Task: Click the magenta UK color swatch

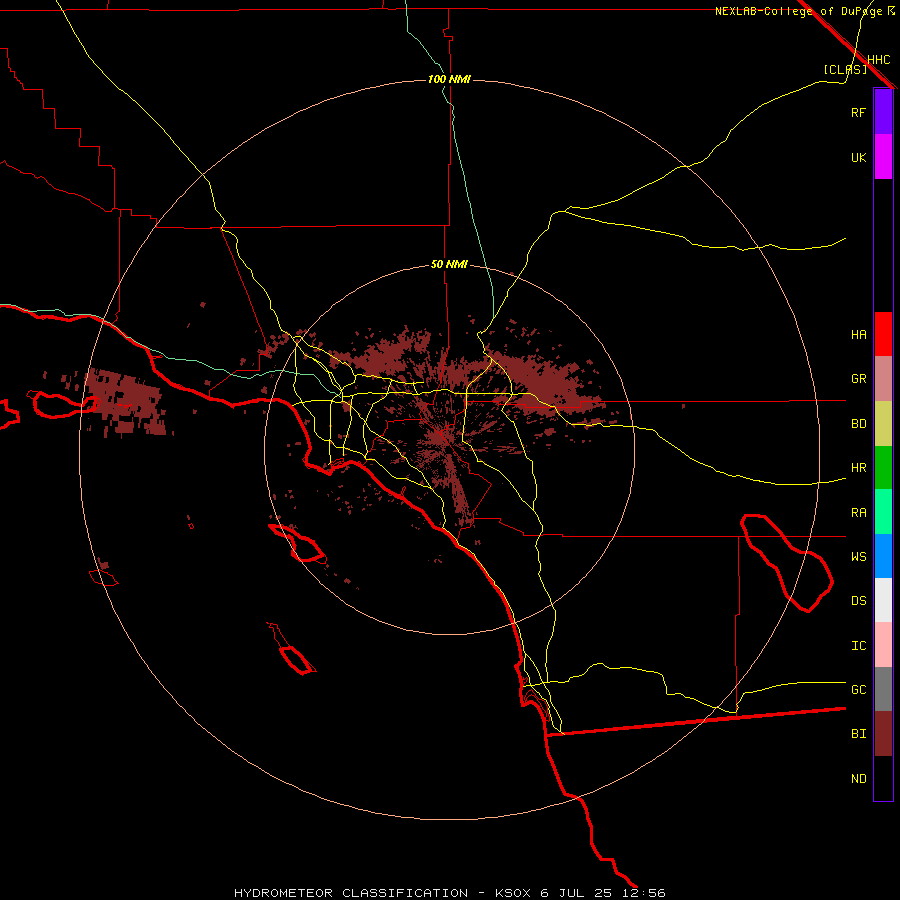Action: click(883, 157)
